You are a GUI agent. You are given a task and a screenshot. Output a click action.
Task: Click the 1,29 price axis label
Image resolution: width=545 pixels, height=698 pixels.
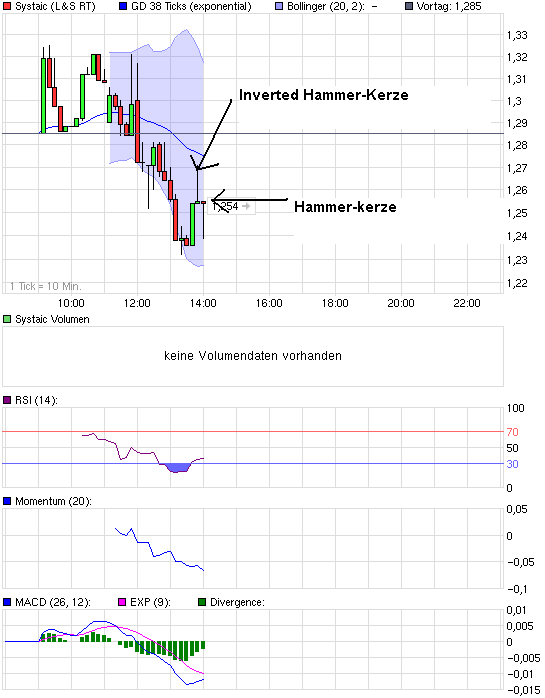(517, 123)
